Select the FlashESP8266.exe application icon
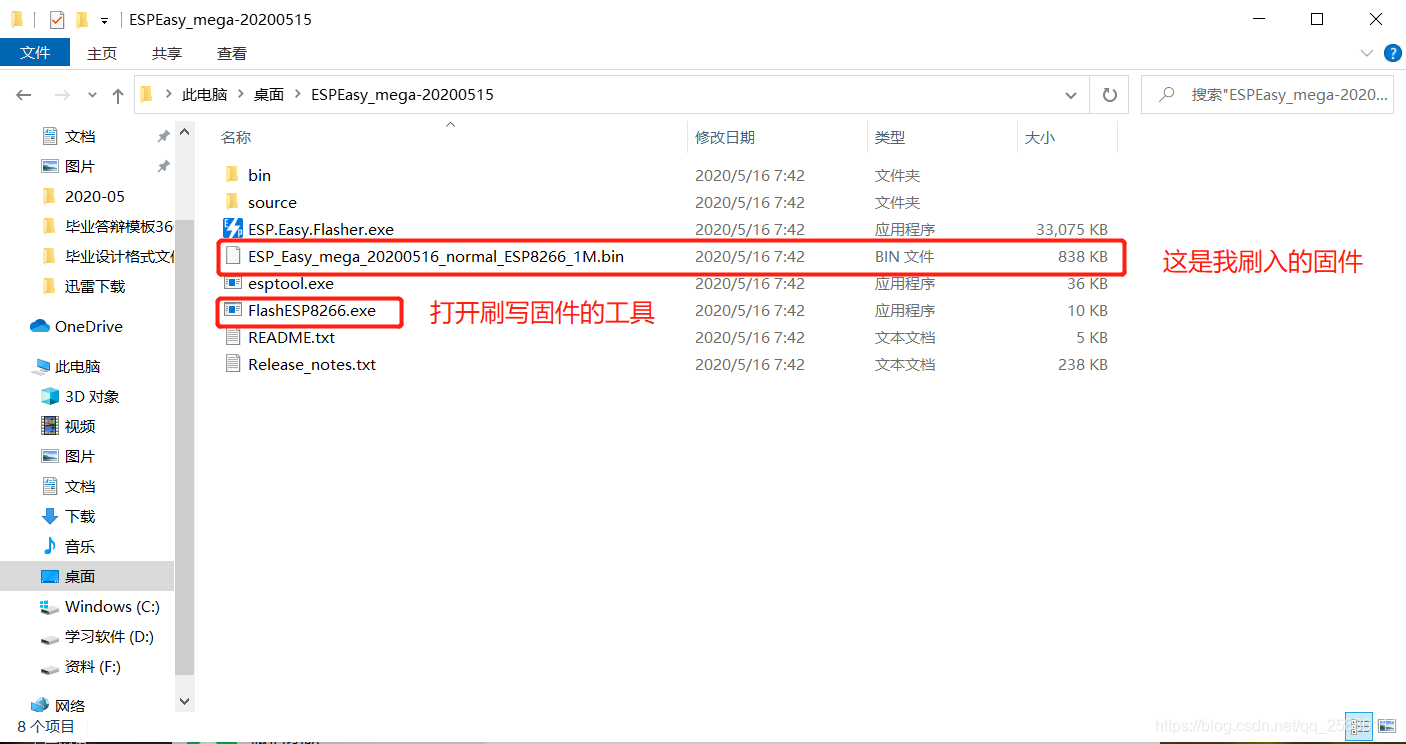The height and width of the screenshot is (744, 1406). pyautogui.click(x=232, y=310)
